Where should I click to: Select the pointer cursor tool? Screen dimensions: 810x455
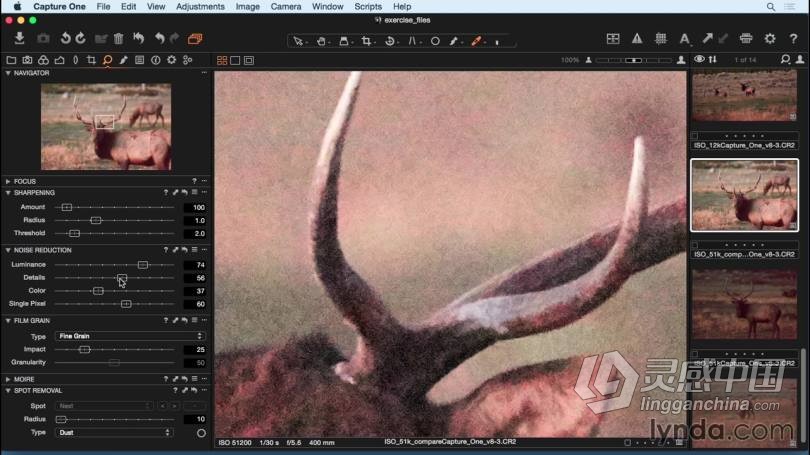coord(298,41)
